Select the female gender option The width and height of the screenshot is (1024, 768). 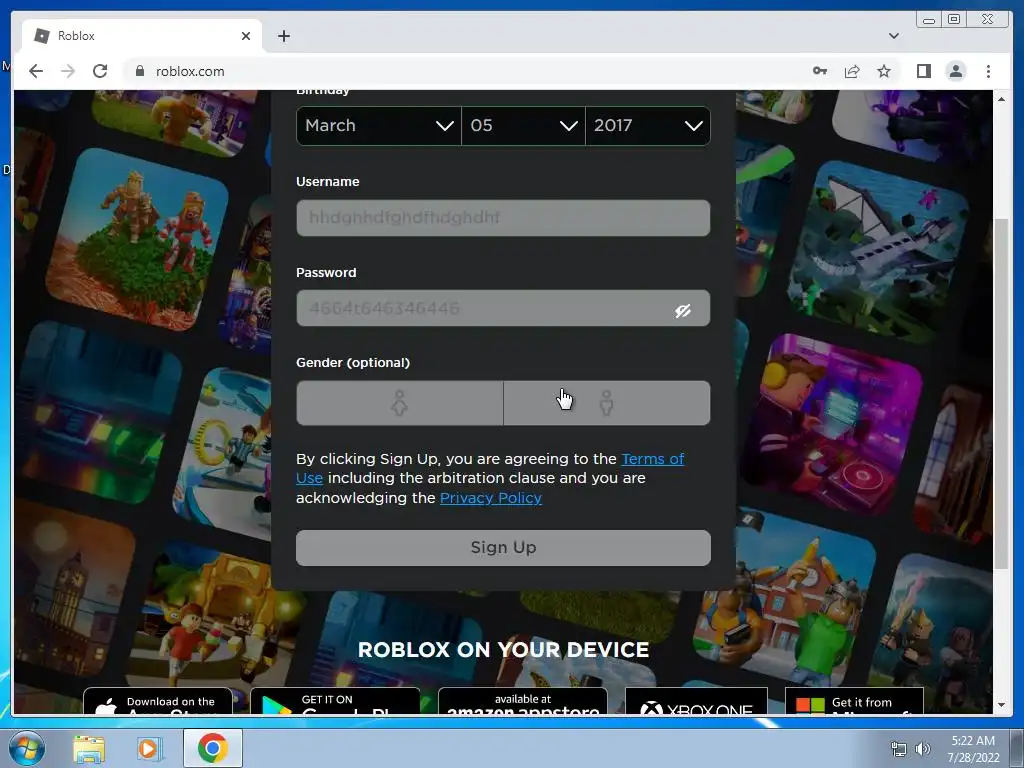[400, 403]
